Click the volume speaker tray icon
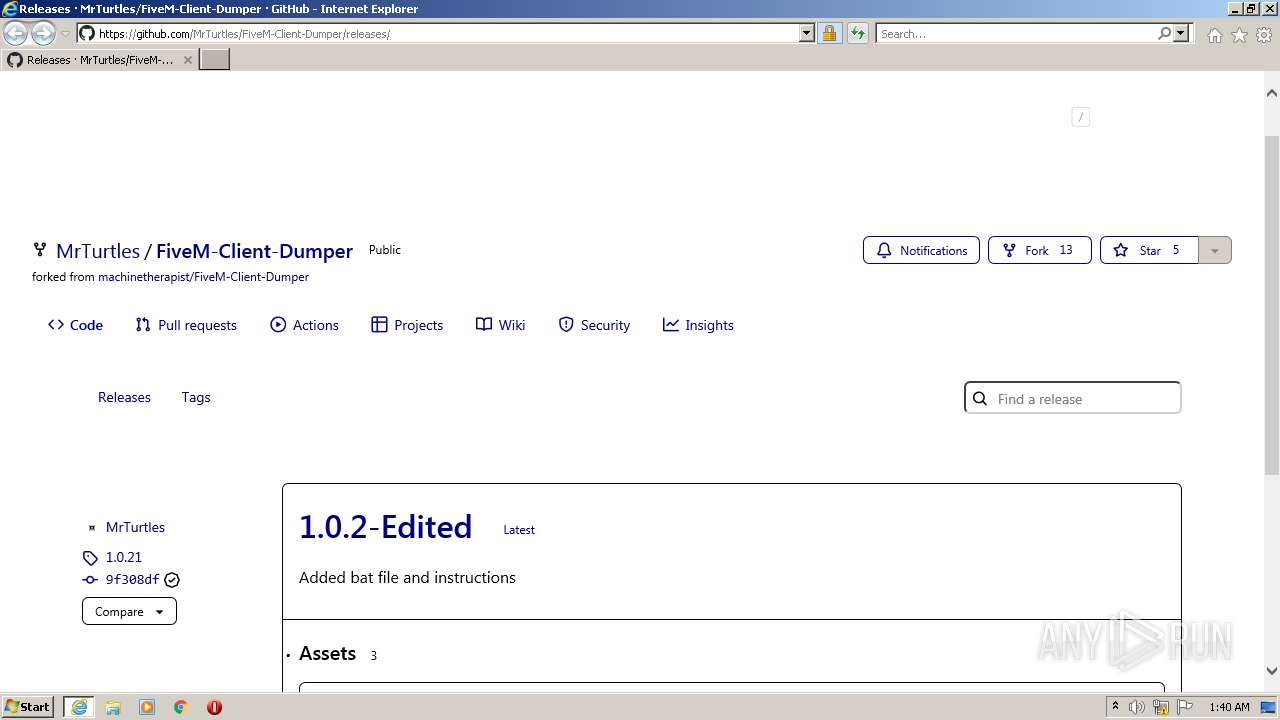The width and height of the screenshot is (1280, 720). pyautogui.click(x=1137, y=707)
